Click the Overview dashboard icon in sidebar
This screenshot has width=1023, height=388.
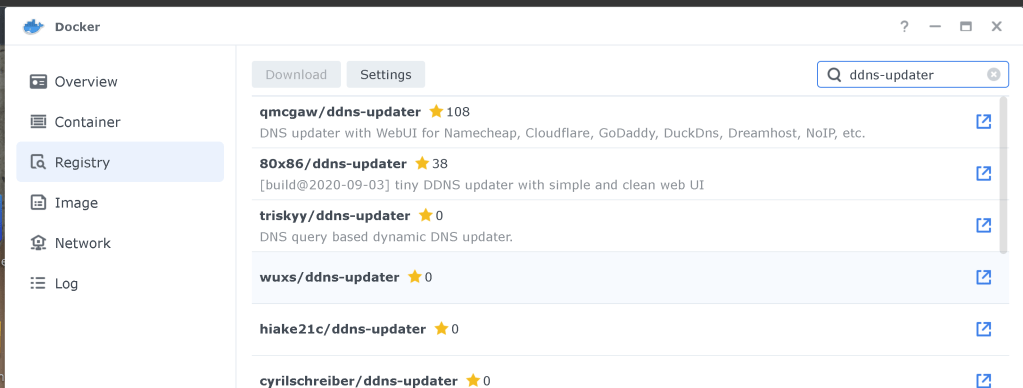point(38,82)
